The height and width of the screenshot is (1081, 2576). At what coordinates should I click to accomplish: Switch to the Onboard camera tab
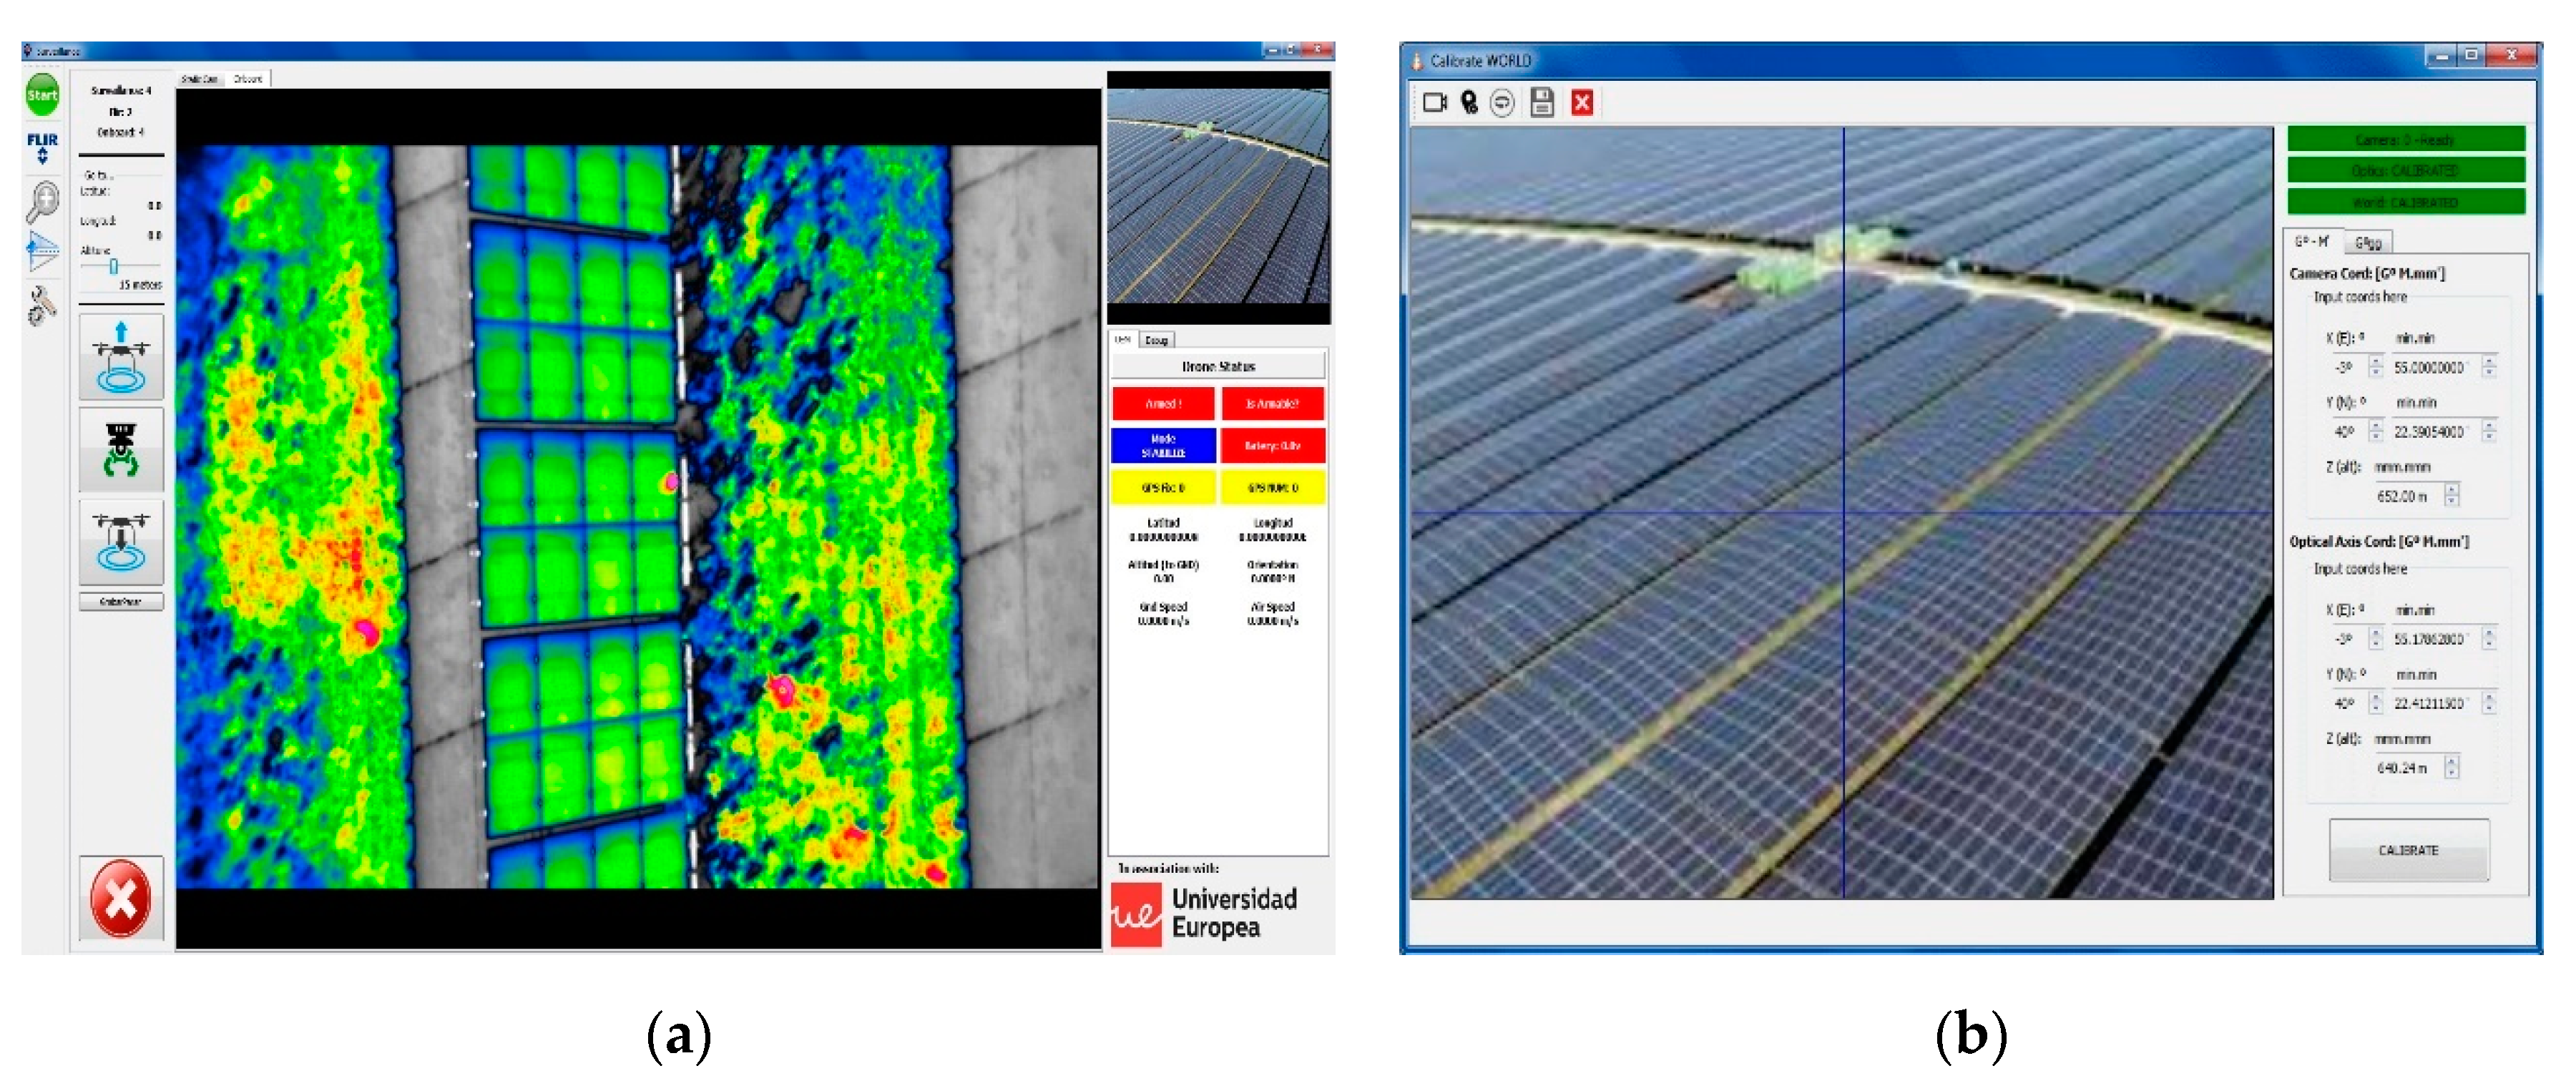coord(248,79)
